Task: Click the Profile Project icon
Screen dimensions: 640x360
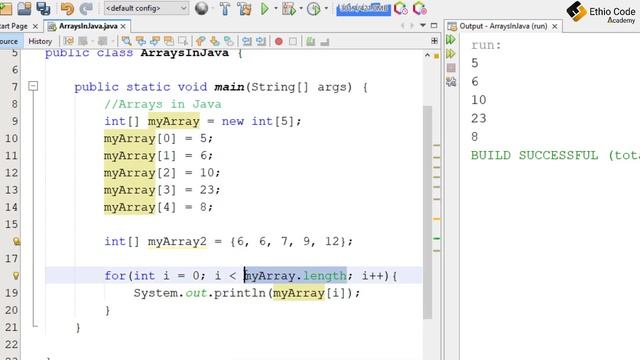Action: (x=314, y=9)
